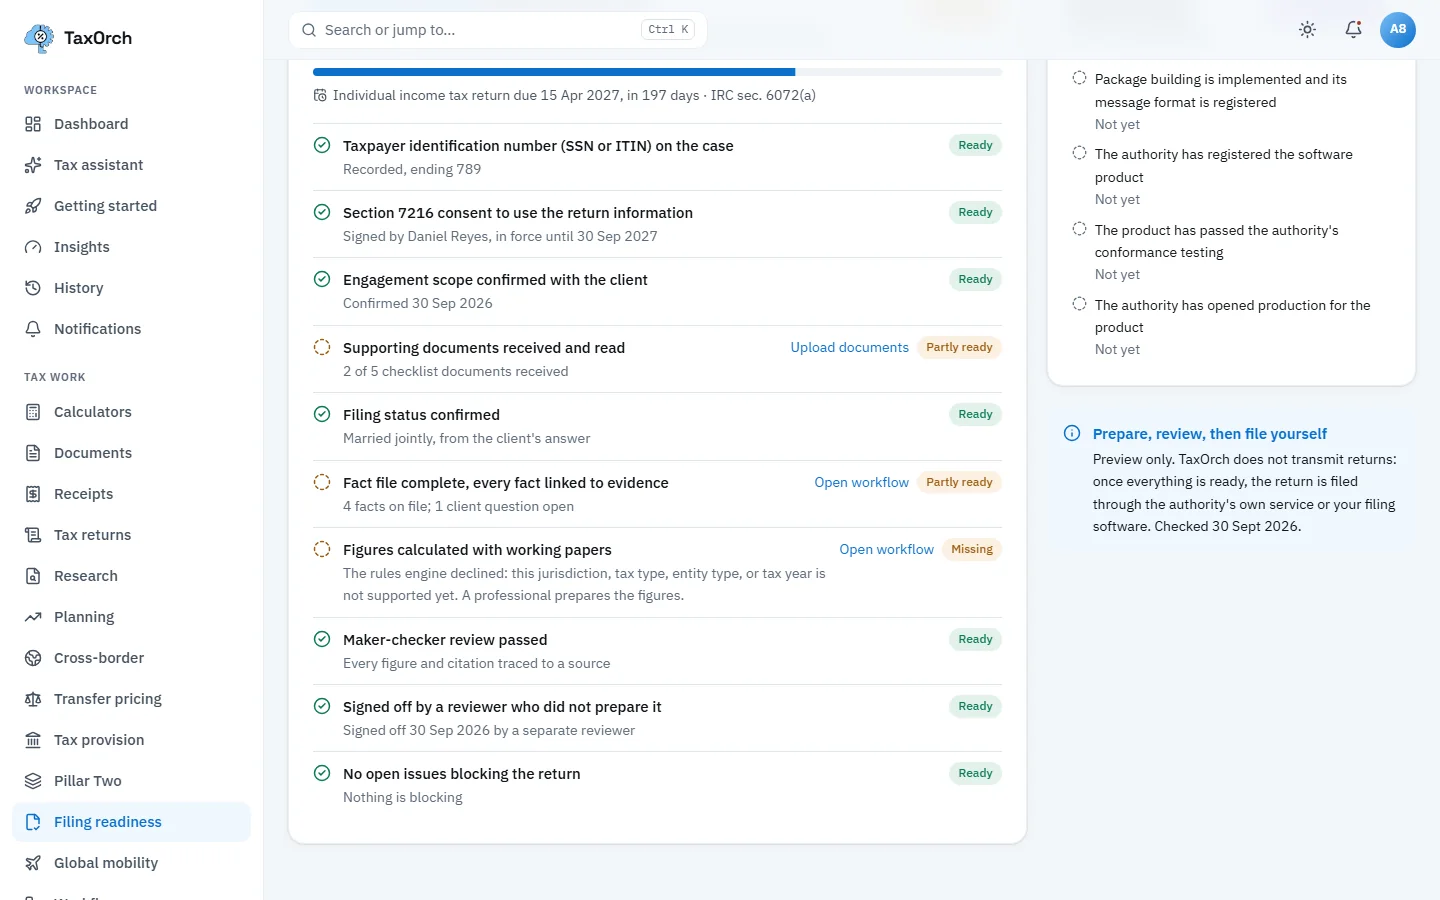Click the info icon beside Prepare, review heading
1440x900 pixels.
[1072, 433]
